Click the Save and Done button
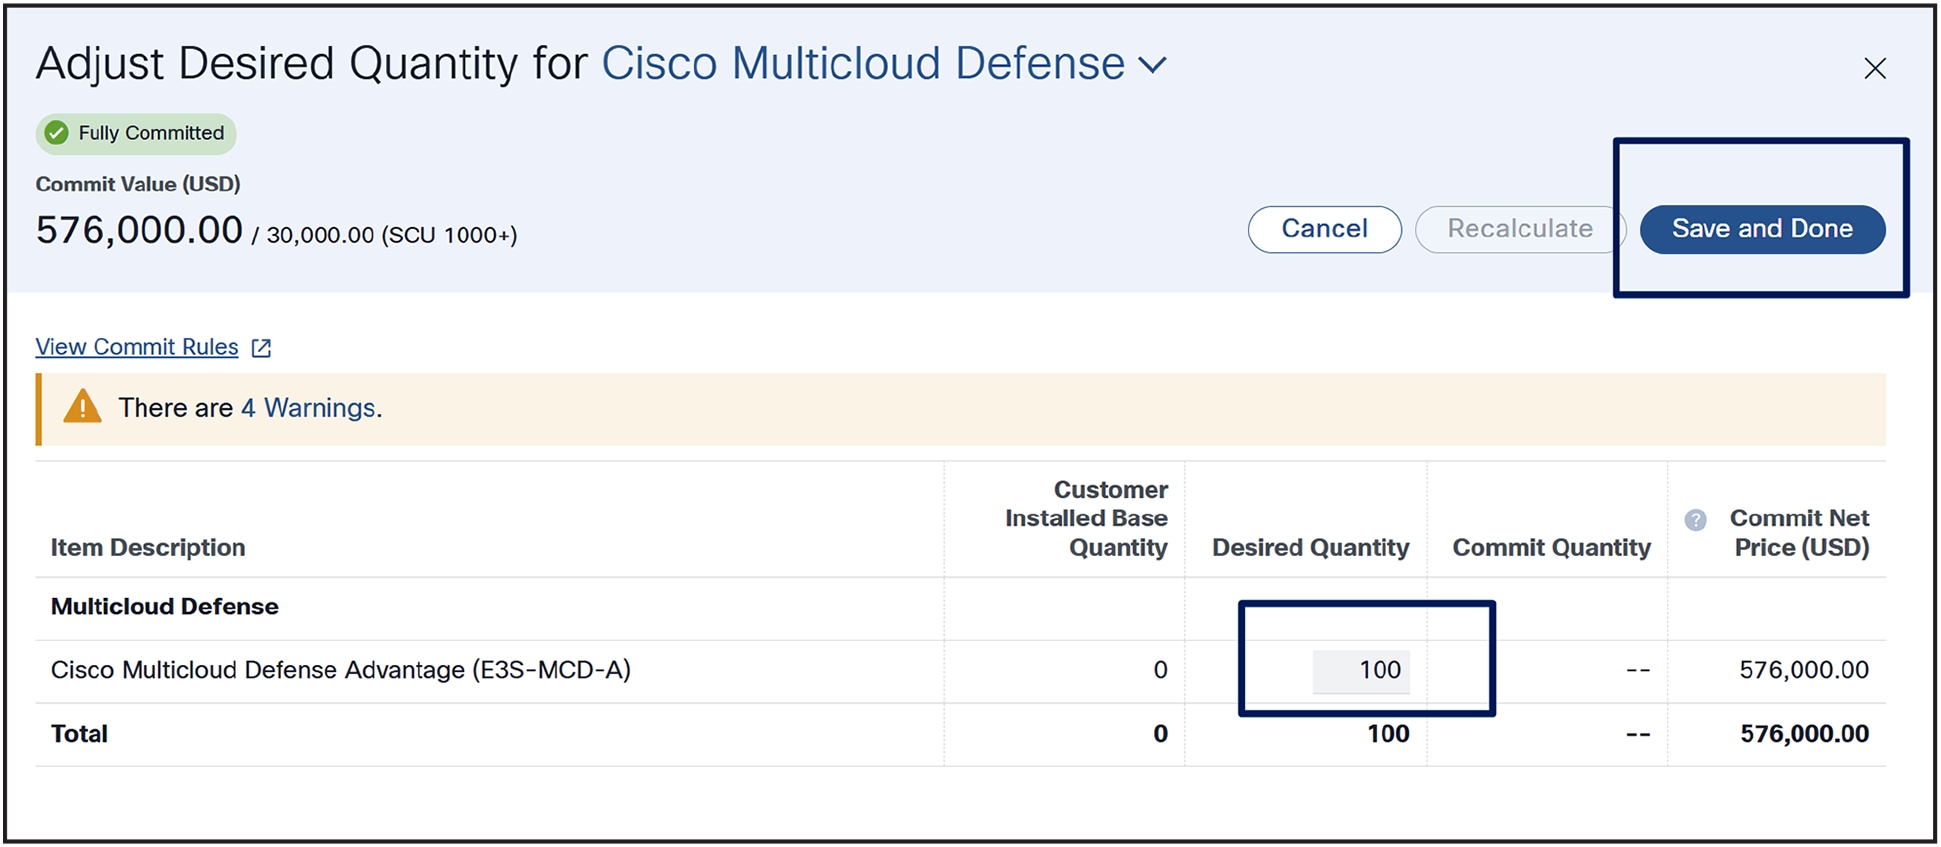 [x=1762, y=229]
